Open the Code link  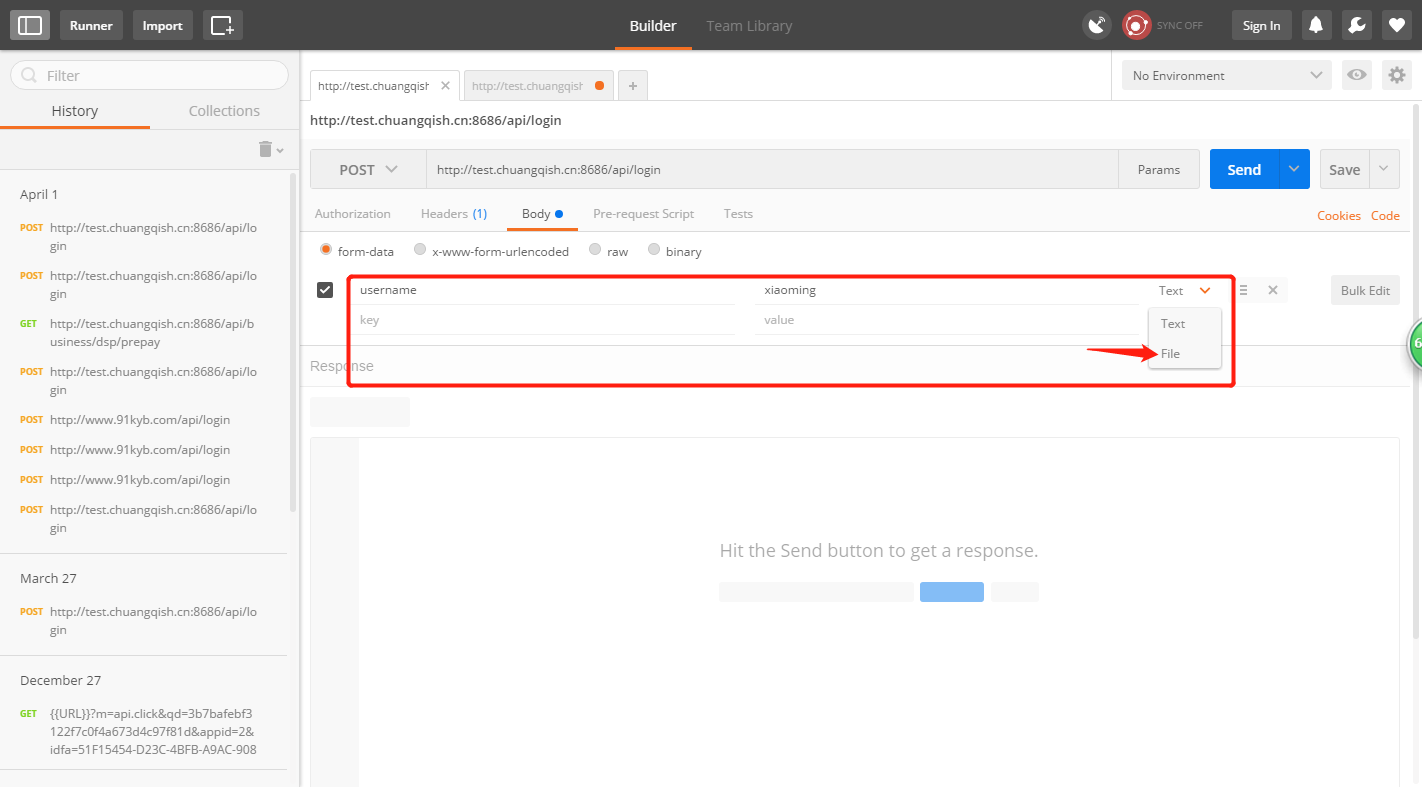click(x=1385, y=215)
